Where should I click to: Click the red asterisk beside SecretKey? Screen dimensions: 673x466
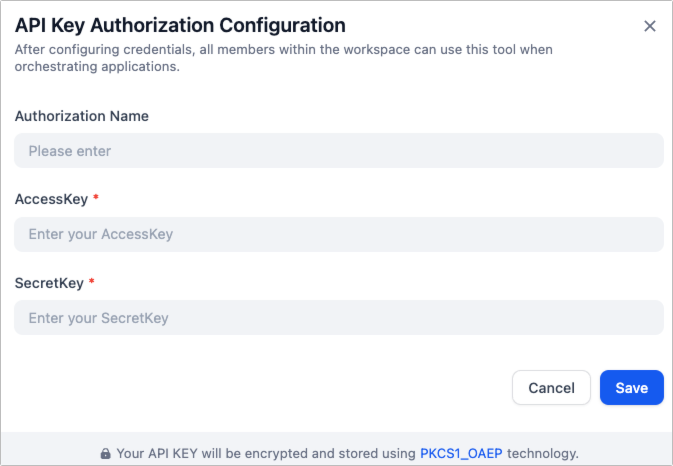pyautogui.click(x=92, y=283)
